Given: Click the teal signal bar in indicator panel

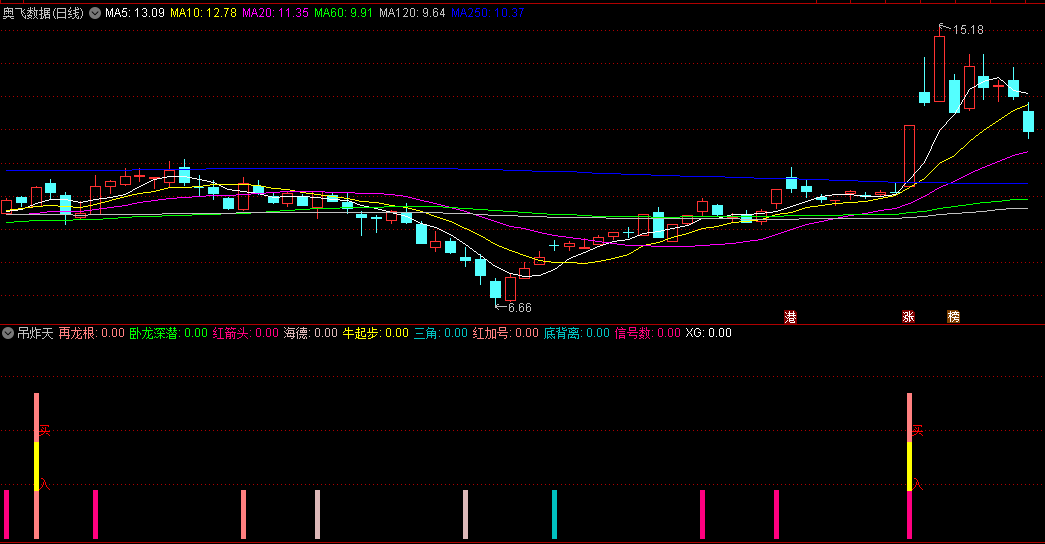Looking at the screenshot, I should click(x=554, y=514).
